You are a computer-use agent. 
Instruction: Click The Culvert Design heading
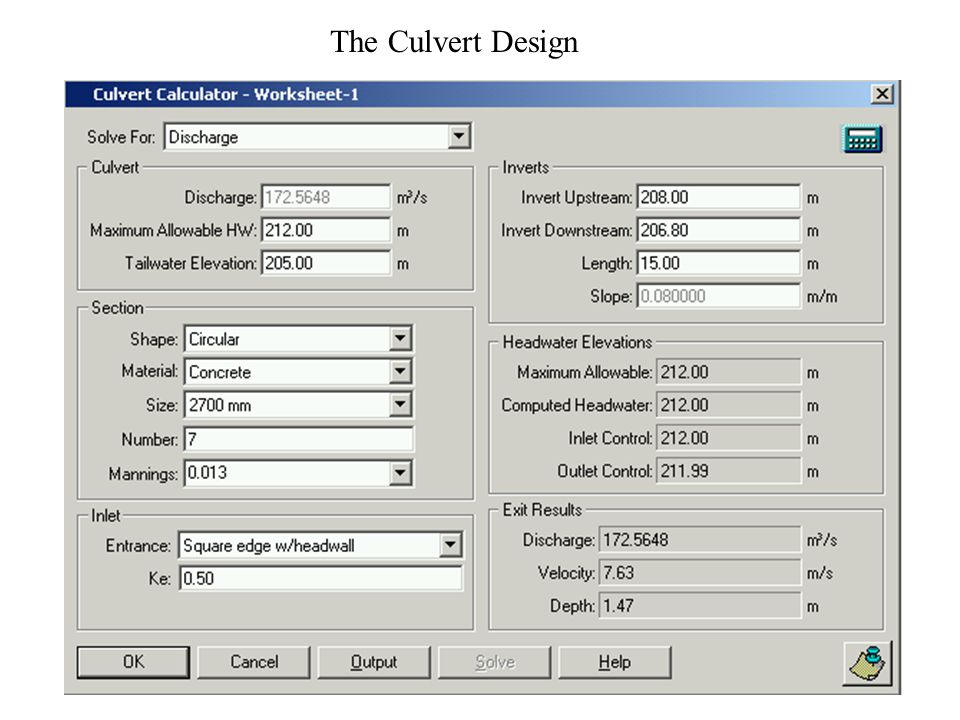pos(454,42)
